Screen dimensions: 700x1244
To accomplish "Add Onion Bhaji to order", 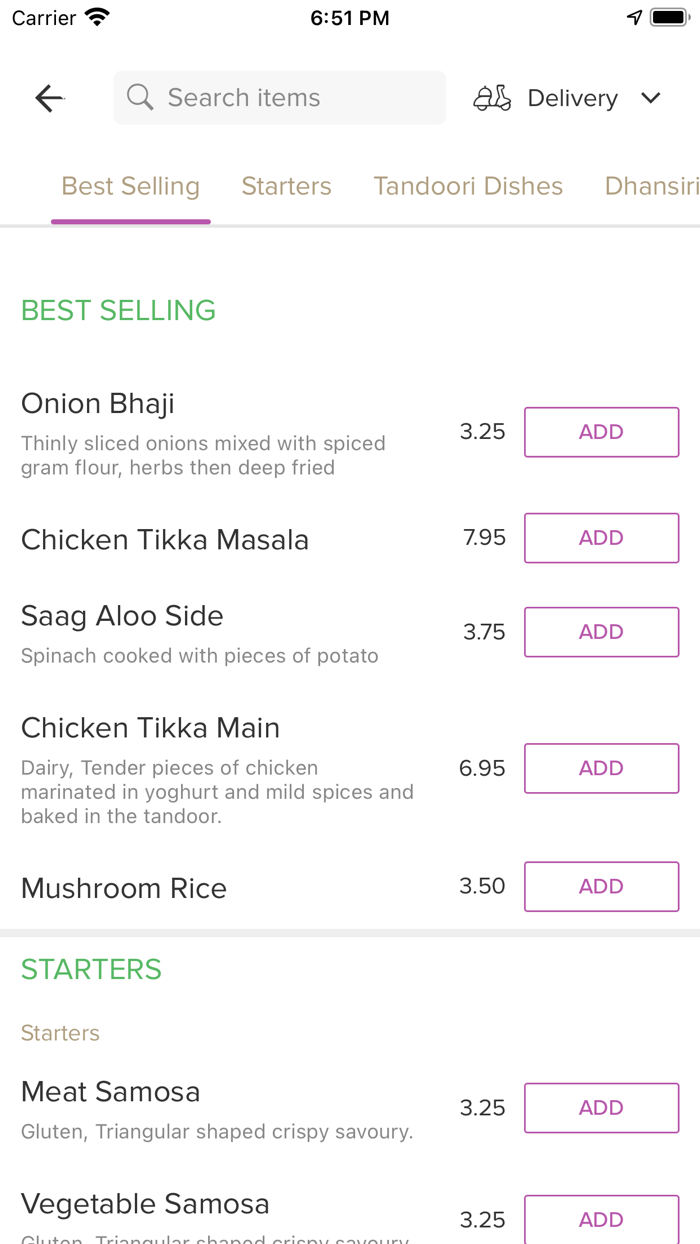I will pos(601,432).
